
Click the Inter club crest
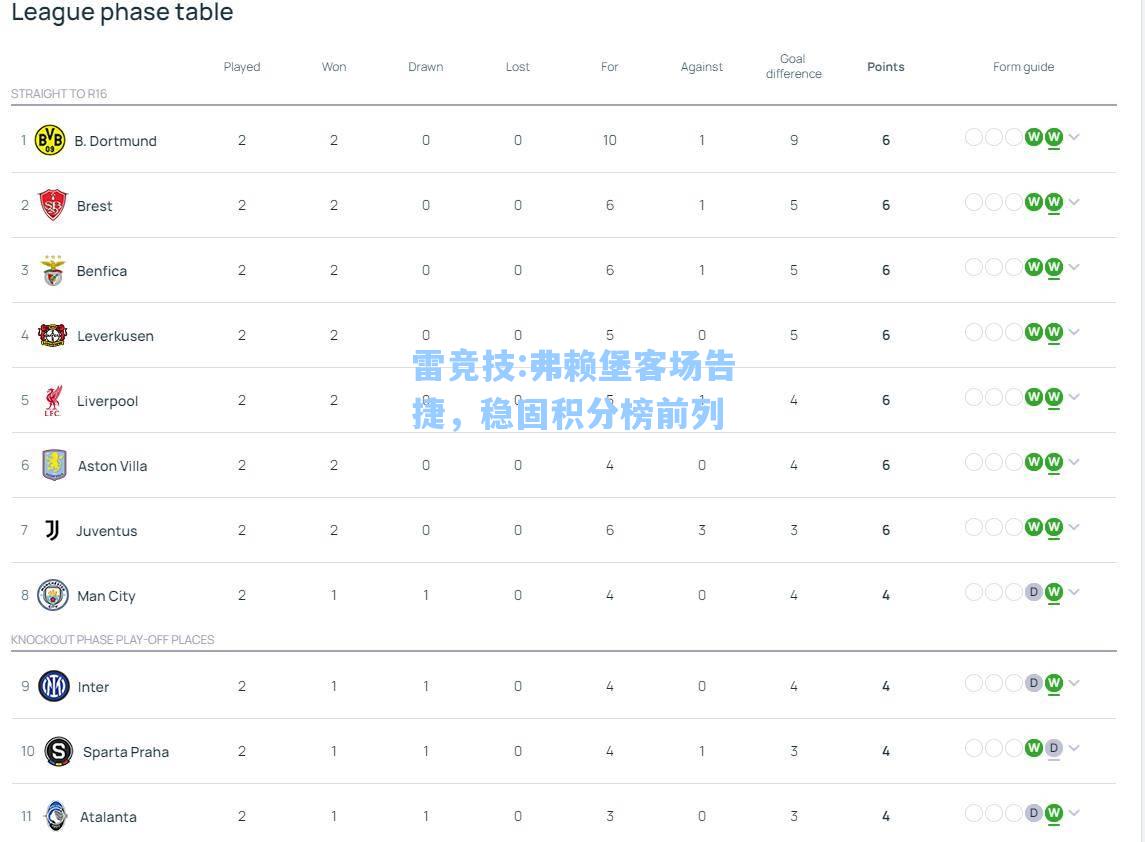[53, 686]
